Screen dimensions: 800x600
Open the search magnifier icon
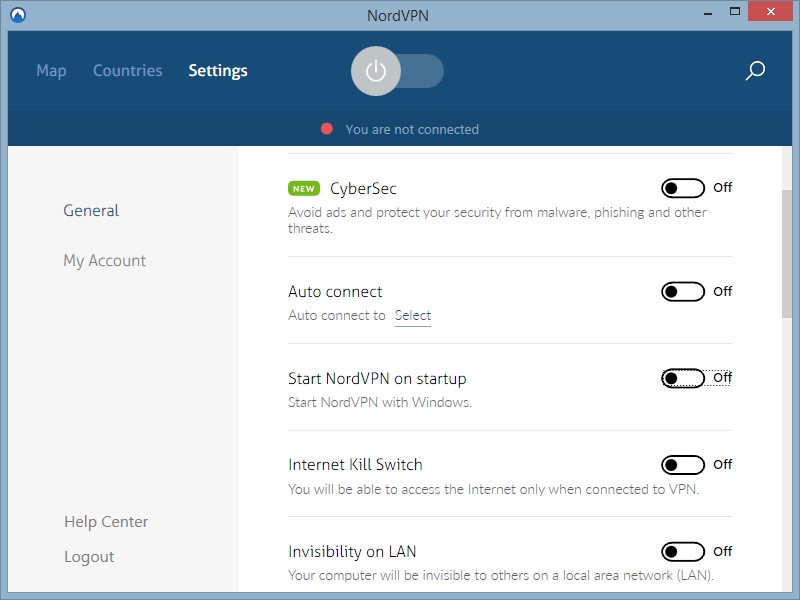click(755, 71)
